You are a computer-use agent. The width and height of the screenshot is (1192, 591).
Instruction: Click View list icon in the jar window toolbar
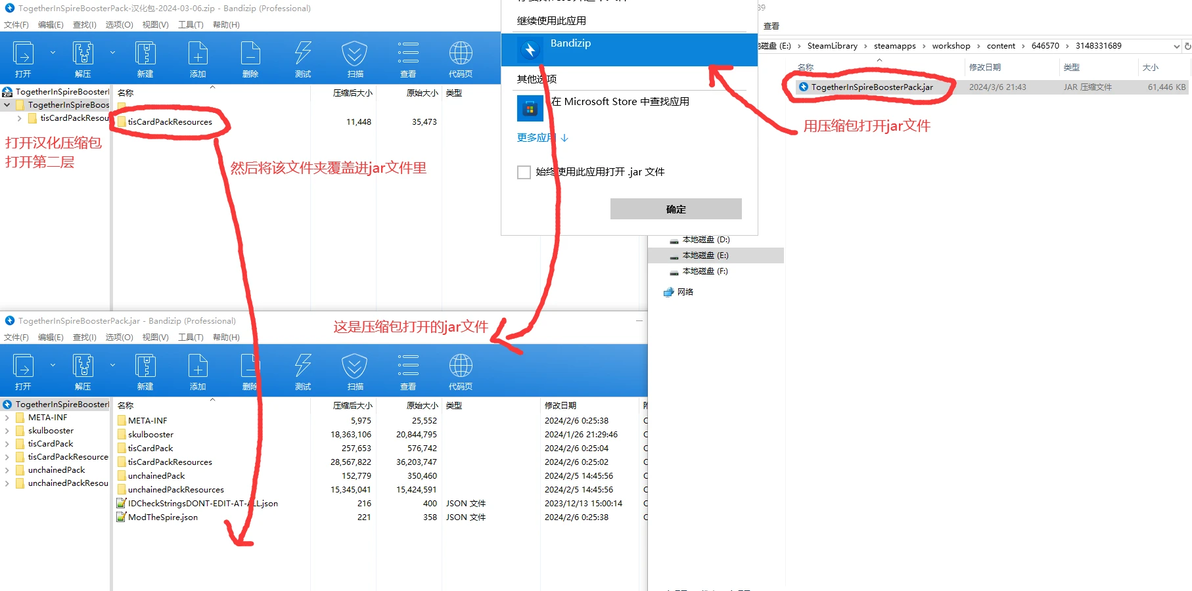point(408,366)
